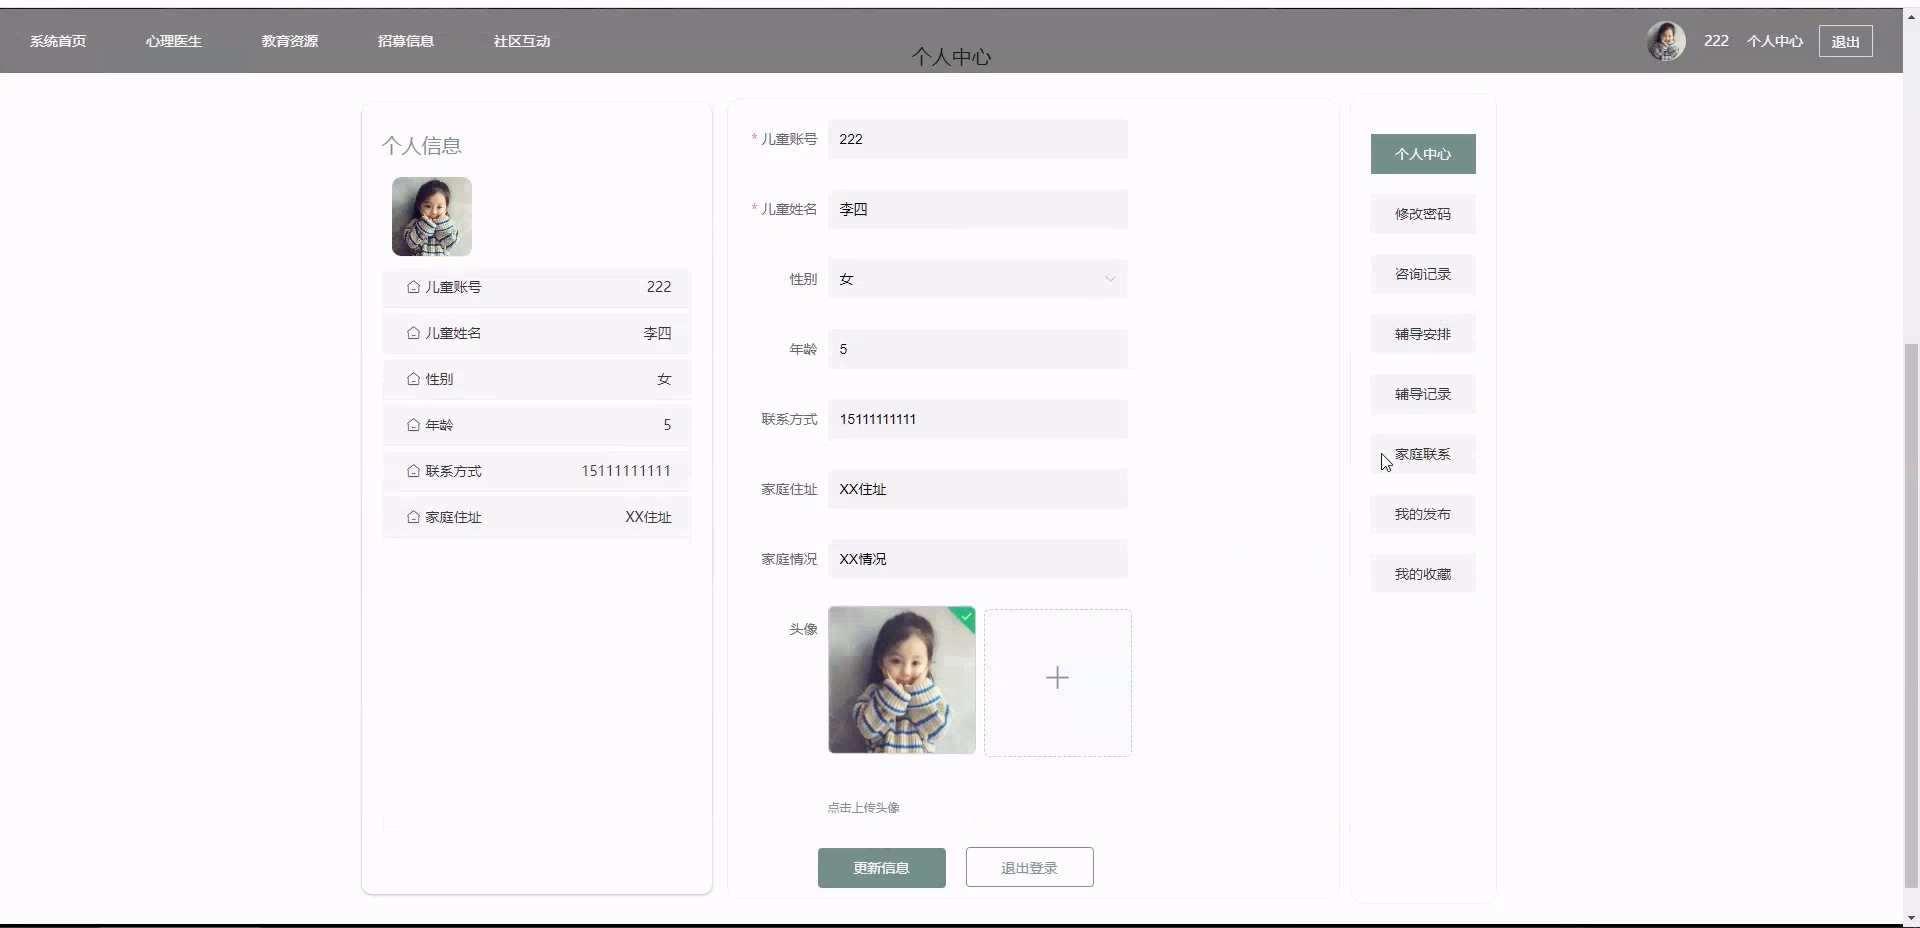The width and height of the screenshot is (1920, 928).
Task: Click the home icon beside 性别 row
Action: (x=413, y=379)
